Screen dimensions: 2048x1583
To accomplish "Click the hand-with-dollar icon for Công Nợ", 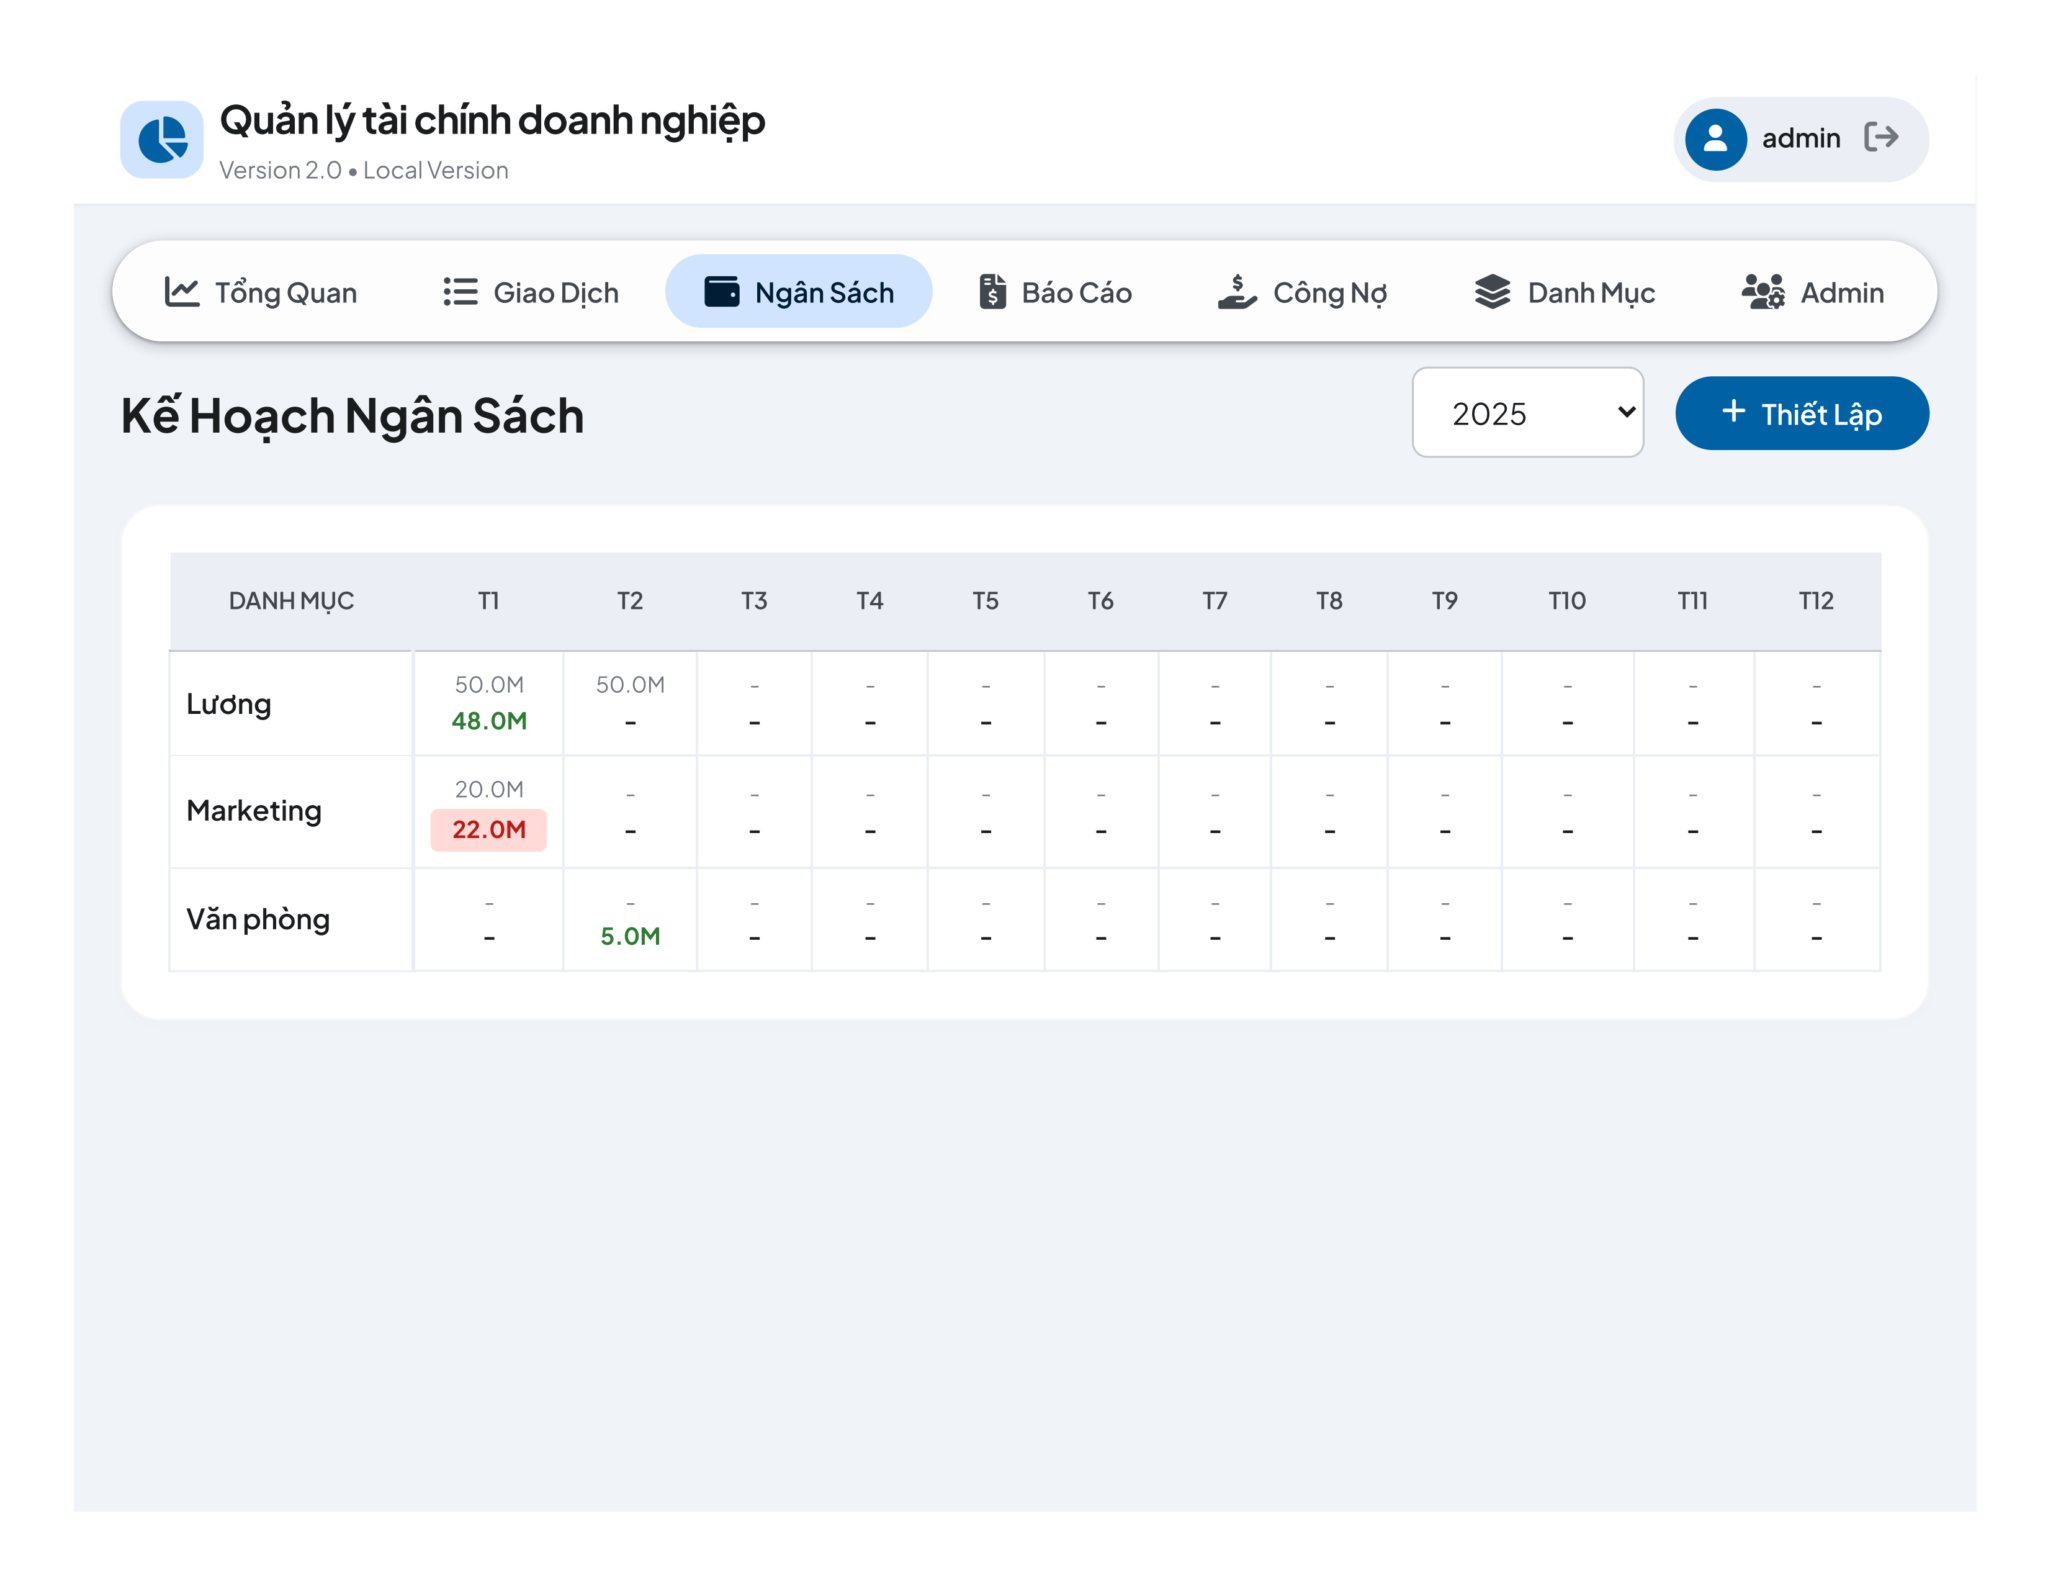I will (1237, 292).
